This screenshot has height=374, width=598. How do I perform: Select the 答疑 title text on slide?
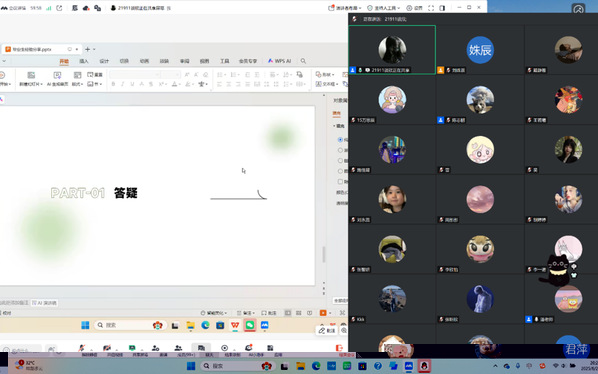click(x=126, y=193)
